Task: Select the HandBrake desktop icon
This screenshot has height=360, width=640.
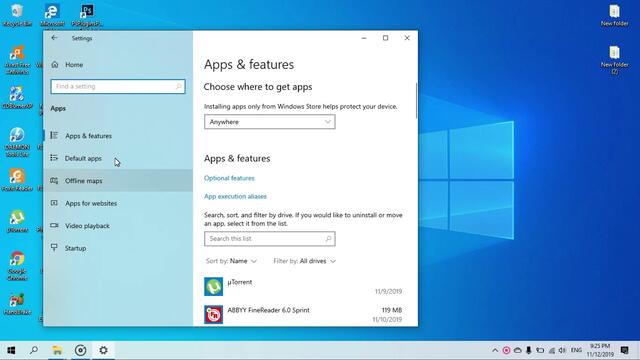Action: point(17,304)
